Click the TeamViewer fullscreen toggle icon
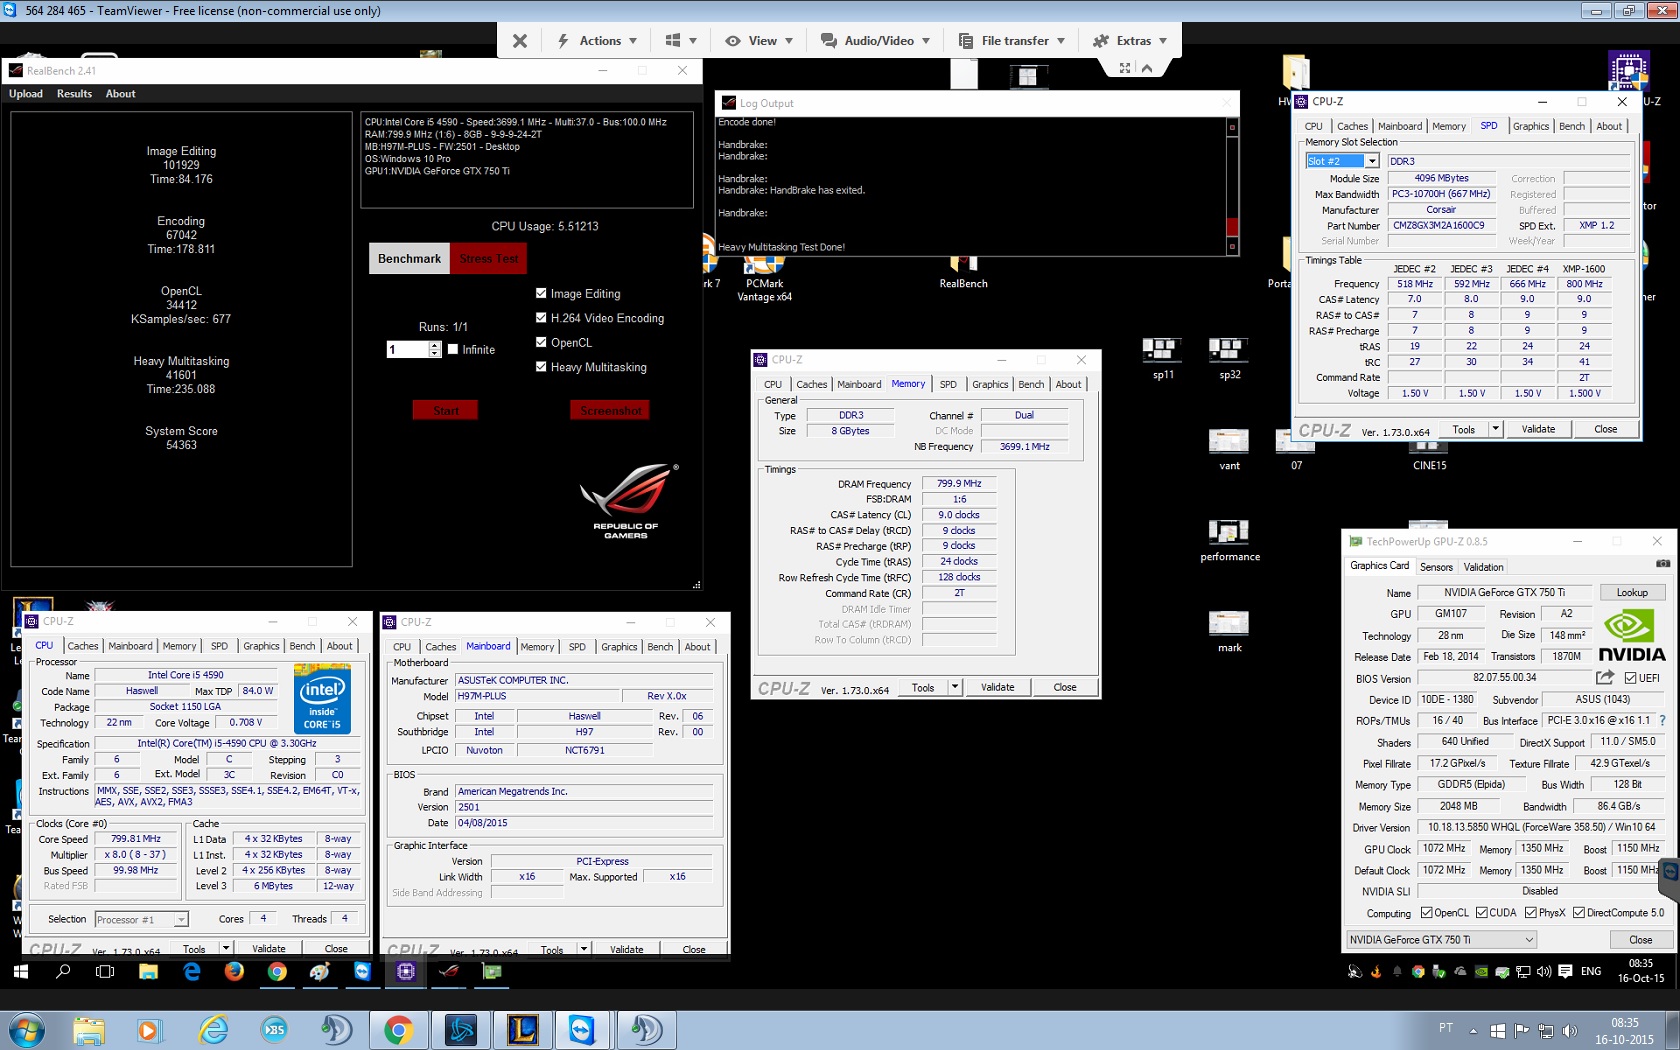Image resolution: width=1680 pixels, height=1050 pixels. [x=1125, y=68]
